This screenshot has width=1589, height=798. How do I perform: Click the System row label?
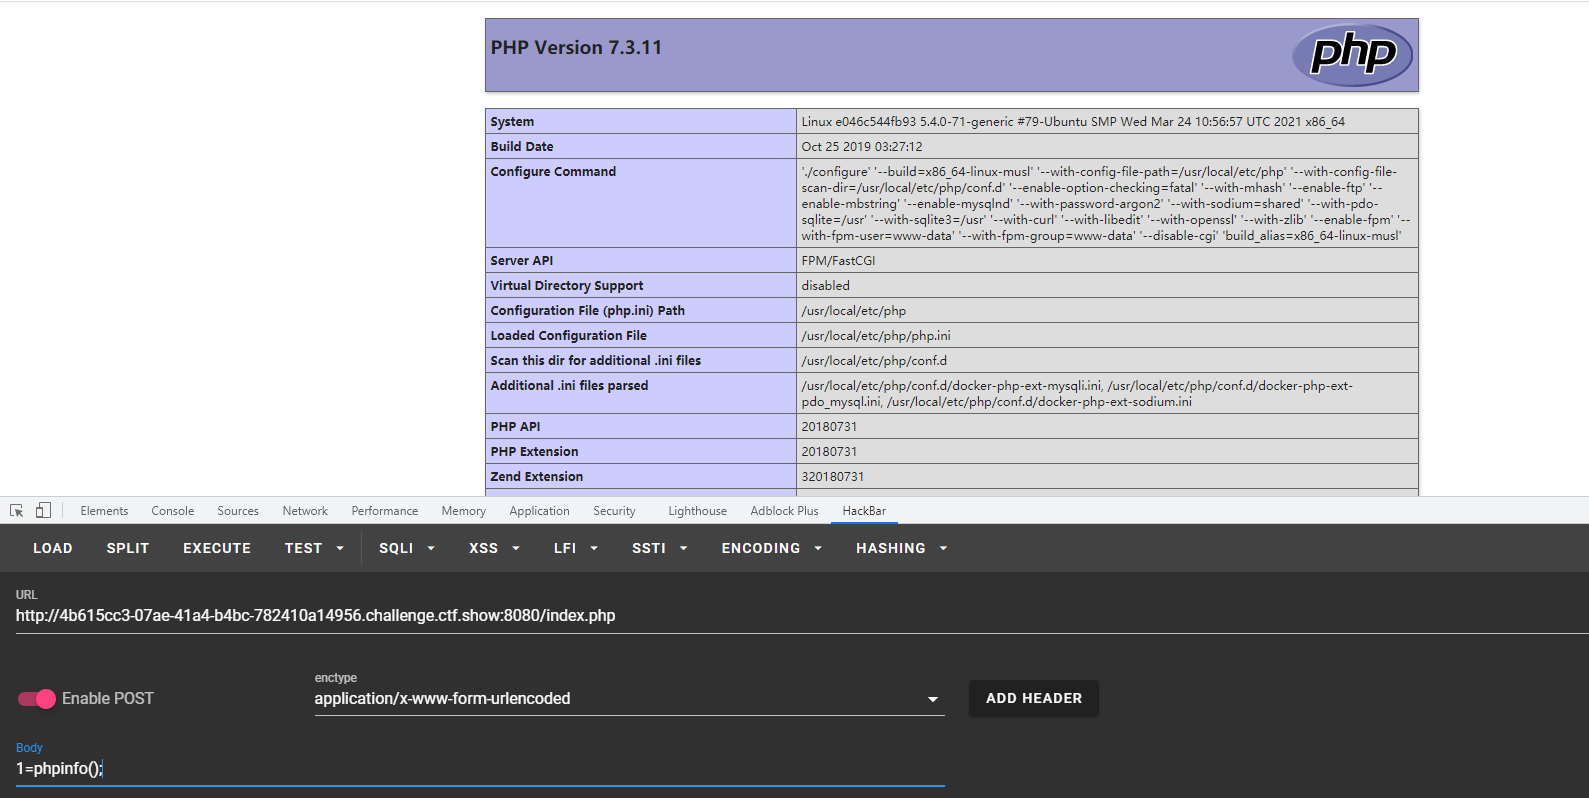(x=512, y=121)
